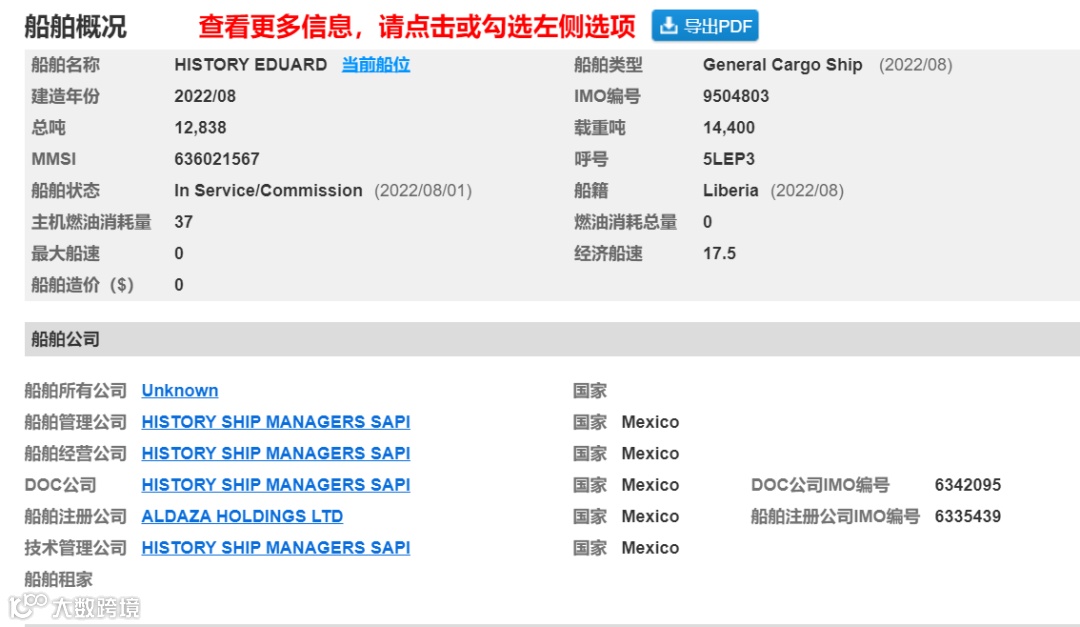Viewport: 1080px width, 627px height.
Task: Open 船舶管理公司 HISTORY SHIP MANAGERS SAPI link
Action: click(276, 422)
